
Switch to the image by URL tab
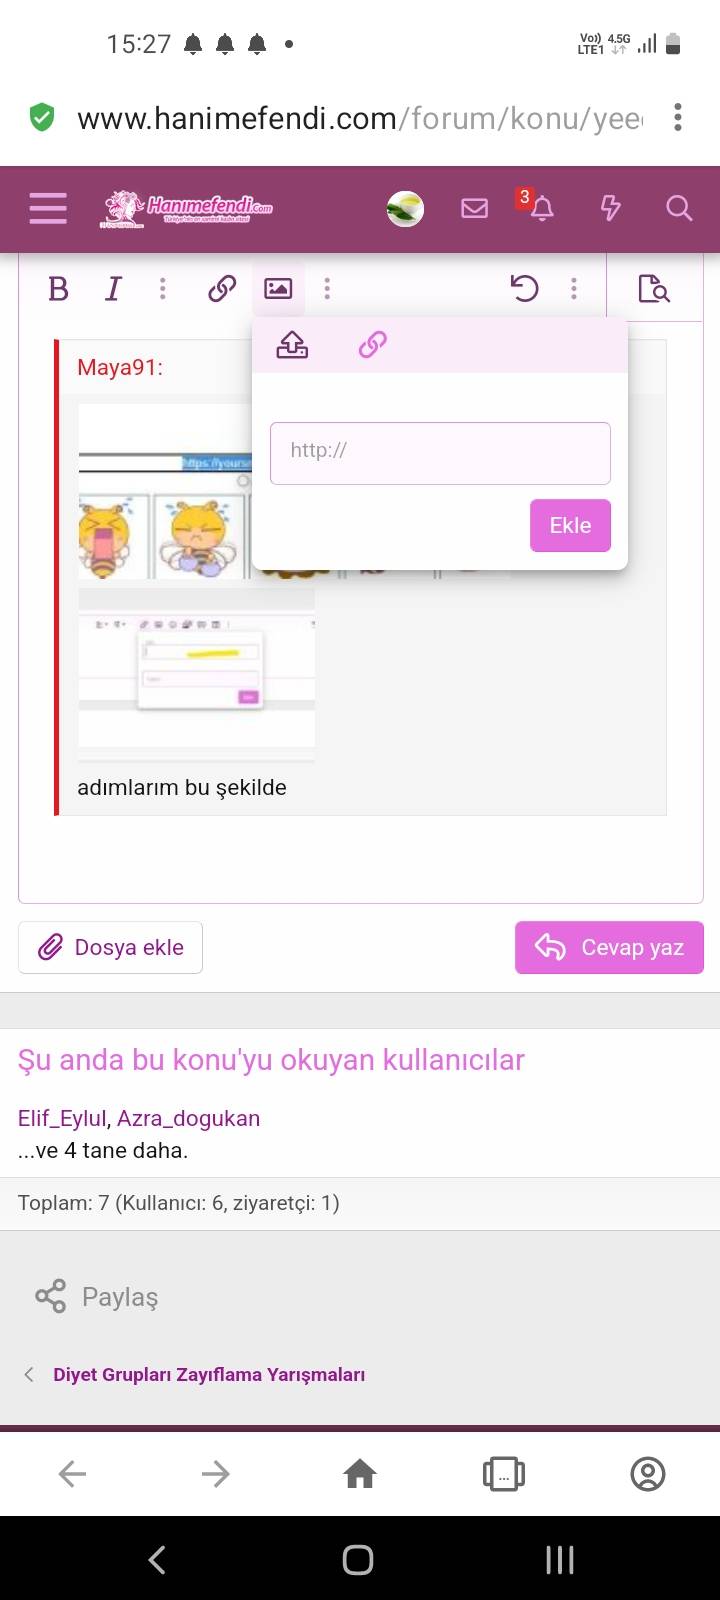(x=373, y=345)
